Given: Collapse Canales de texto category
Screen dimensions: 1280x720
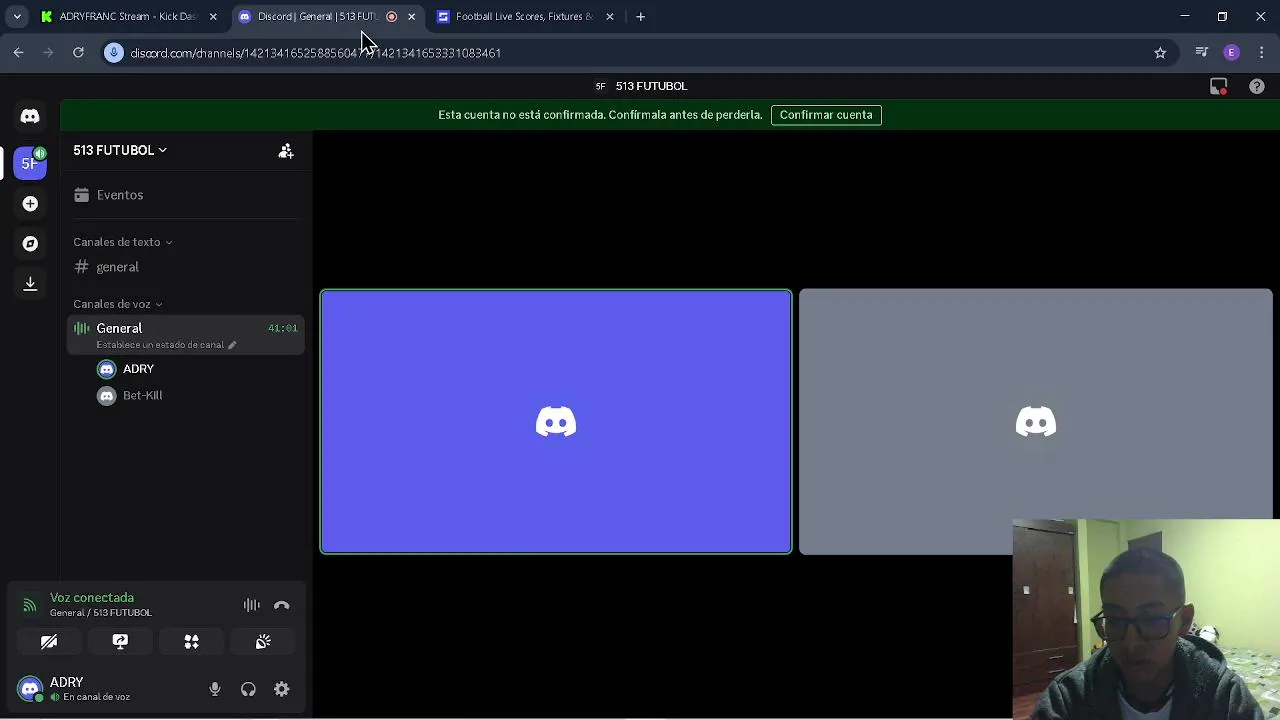Looking at the screenshot, I should click(x=122, y=242).
